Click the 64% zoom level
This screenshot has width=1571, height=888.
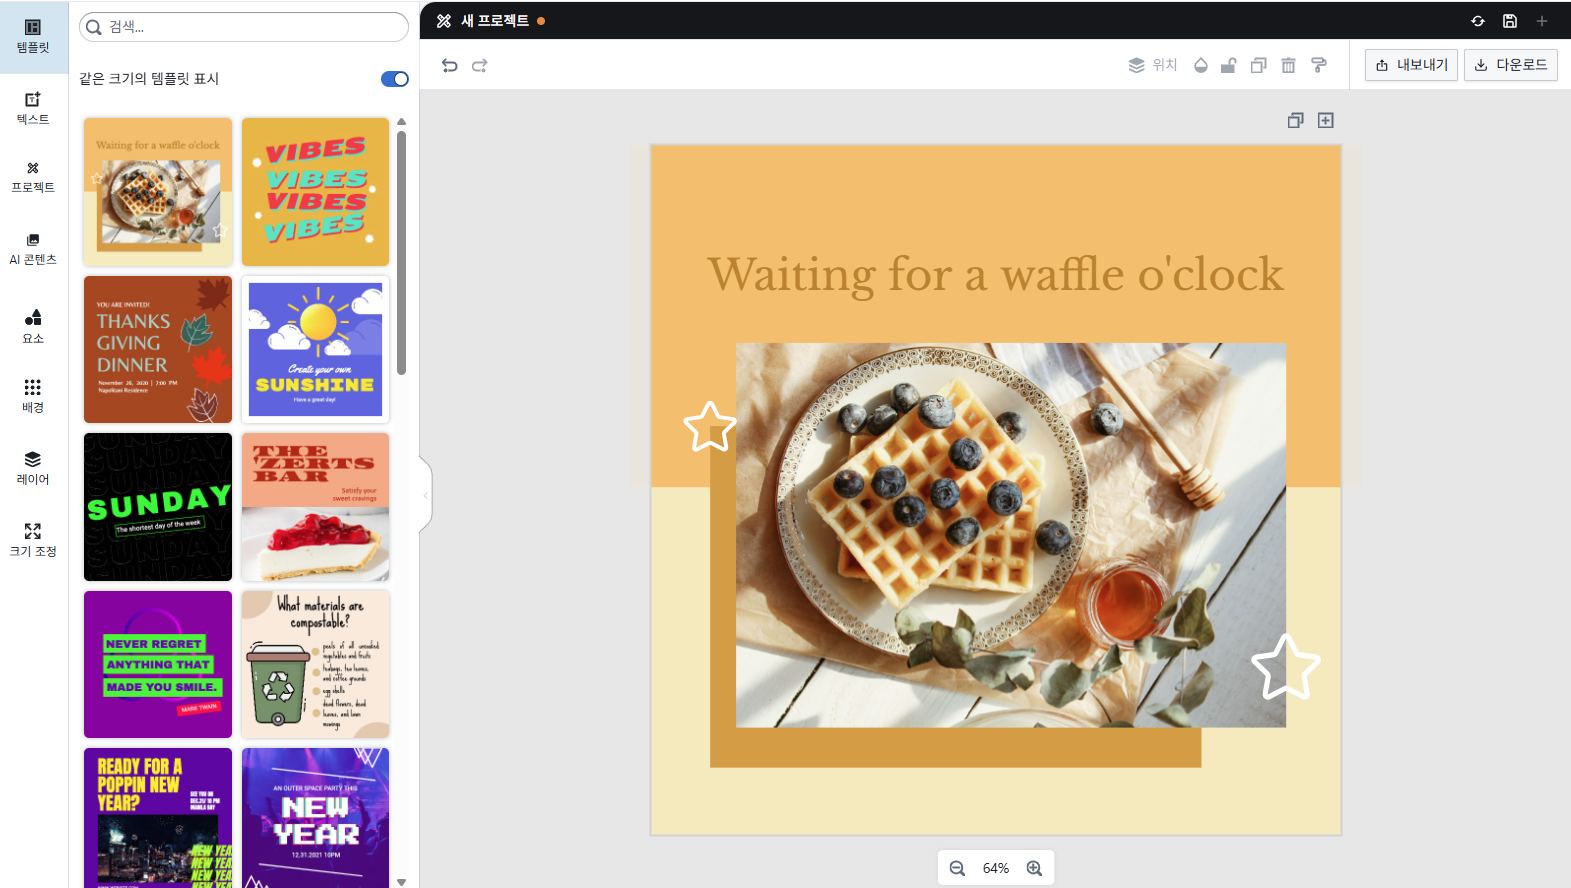996,868
